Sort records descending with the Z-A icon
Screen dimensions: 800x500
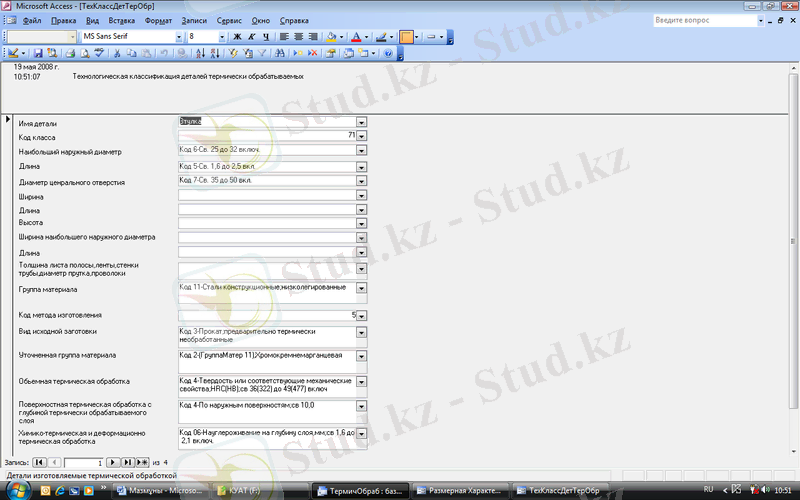click(x=215, y=53)
